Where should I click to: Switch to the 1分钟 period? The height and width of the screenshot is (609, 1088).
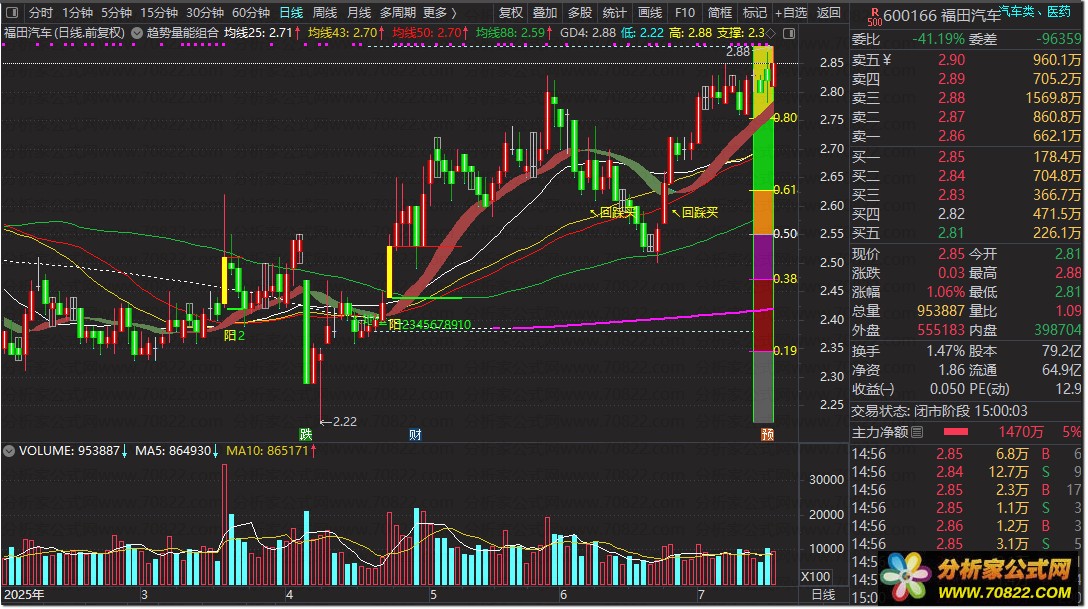coord(77,12)
